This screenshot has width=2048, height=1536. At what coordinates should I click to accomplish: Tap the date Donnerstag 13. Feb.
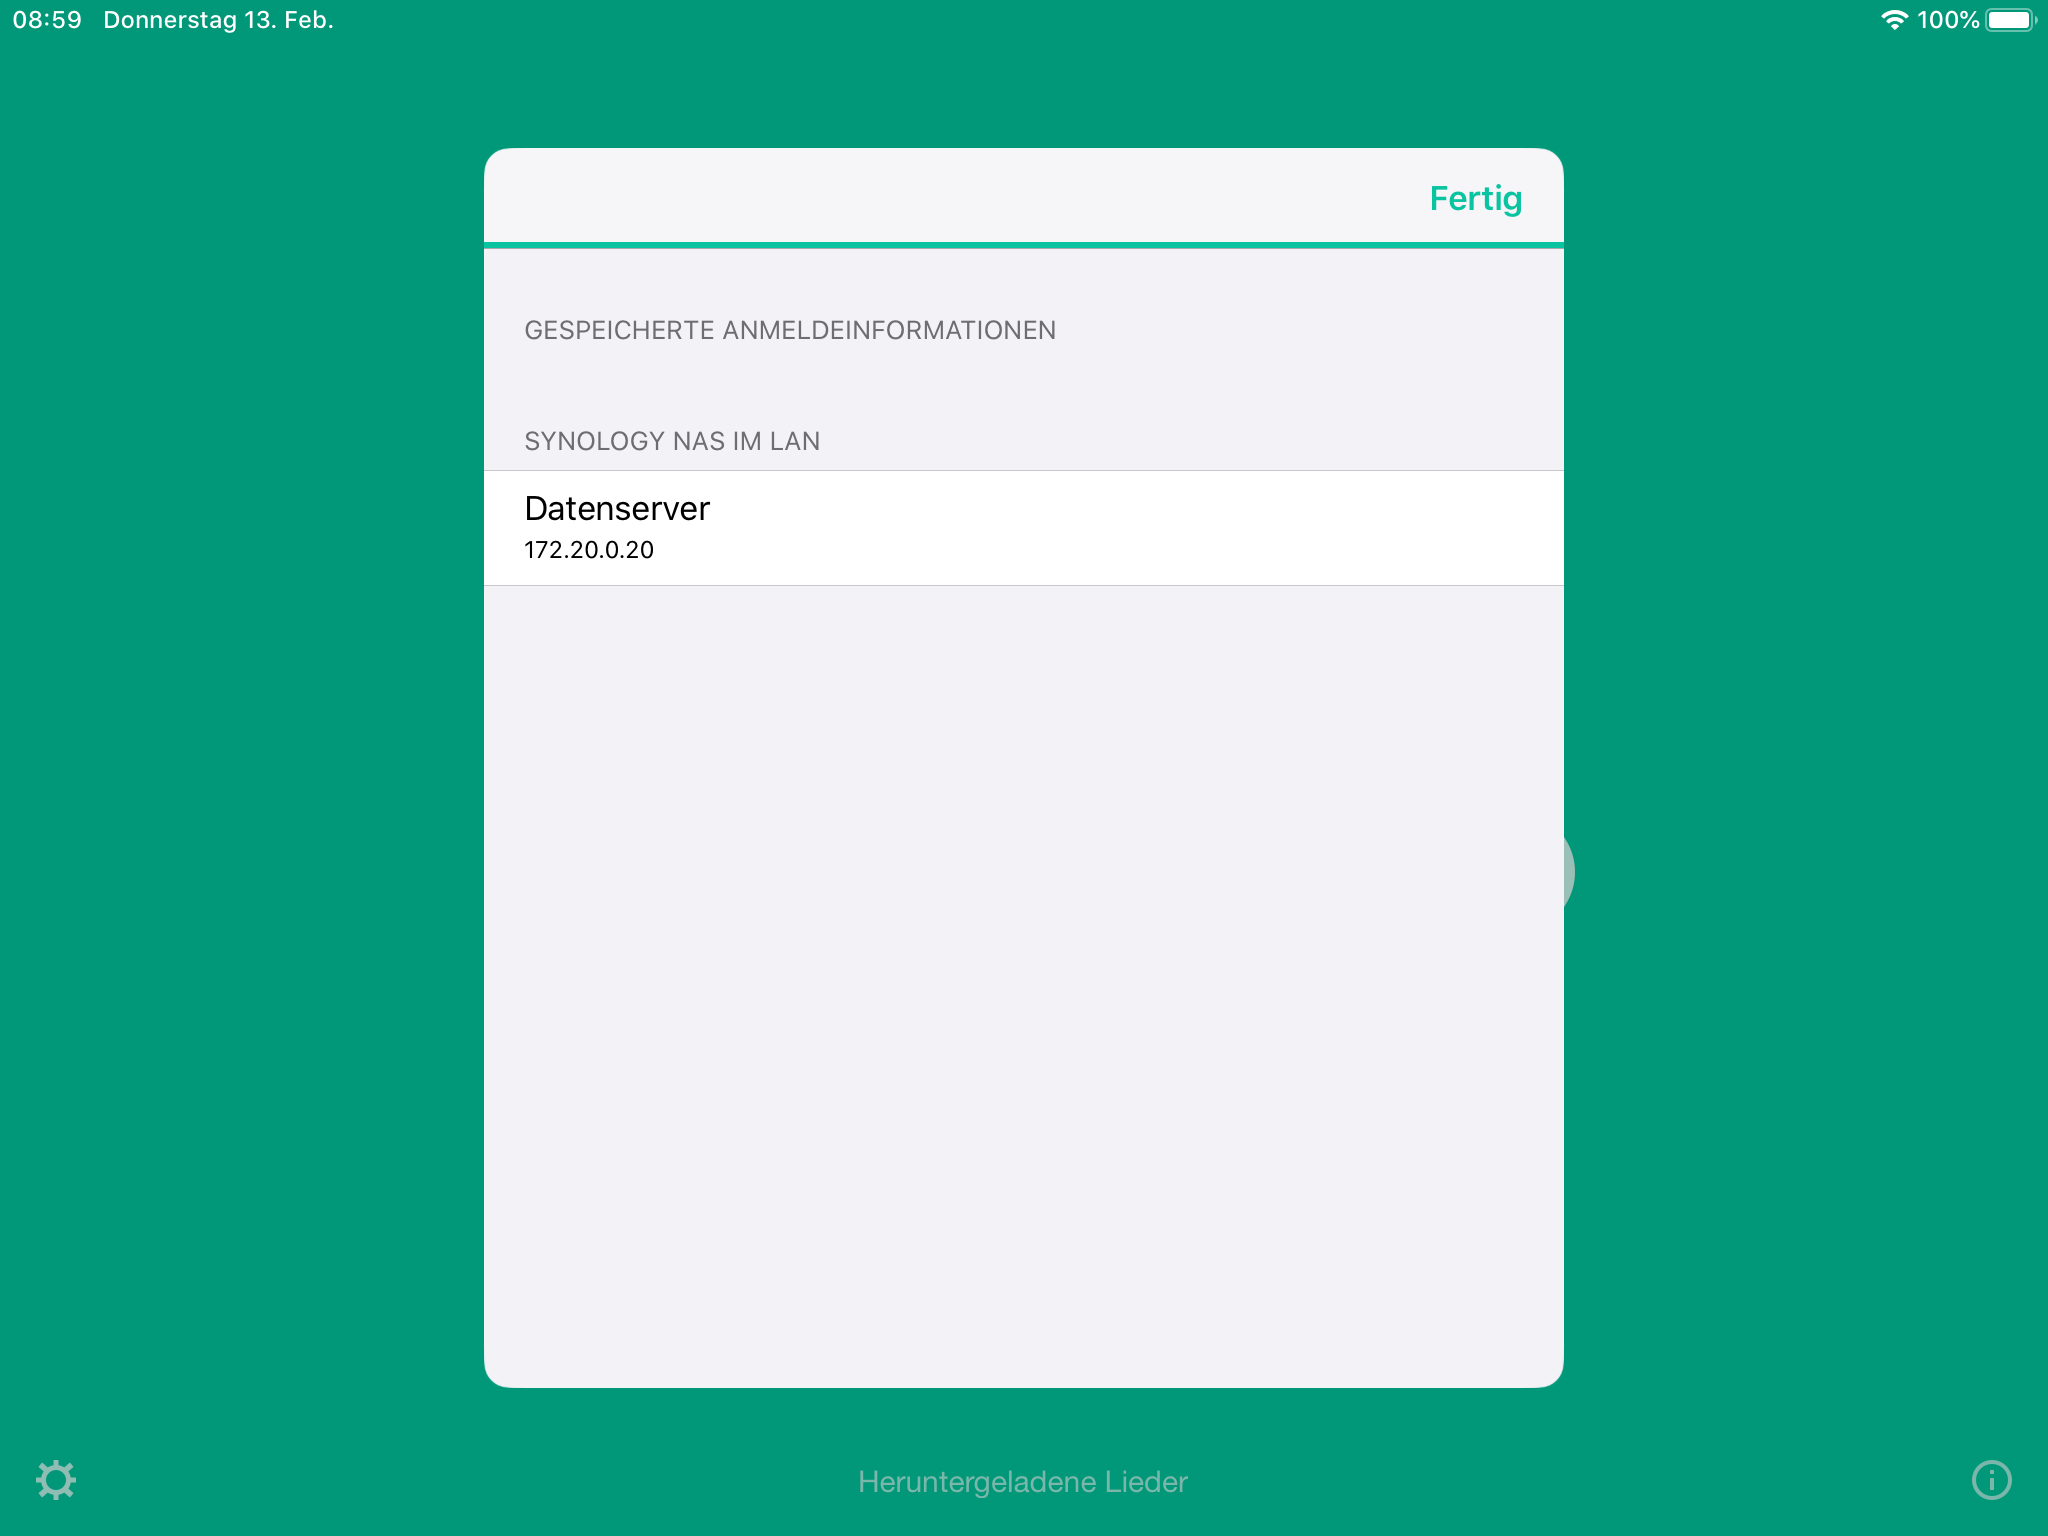218,20
